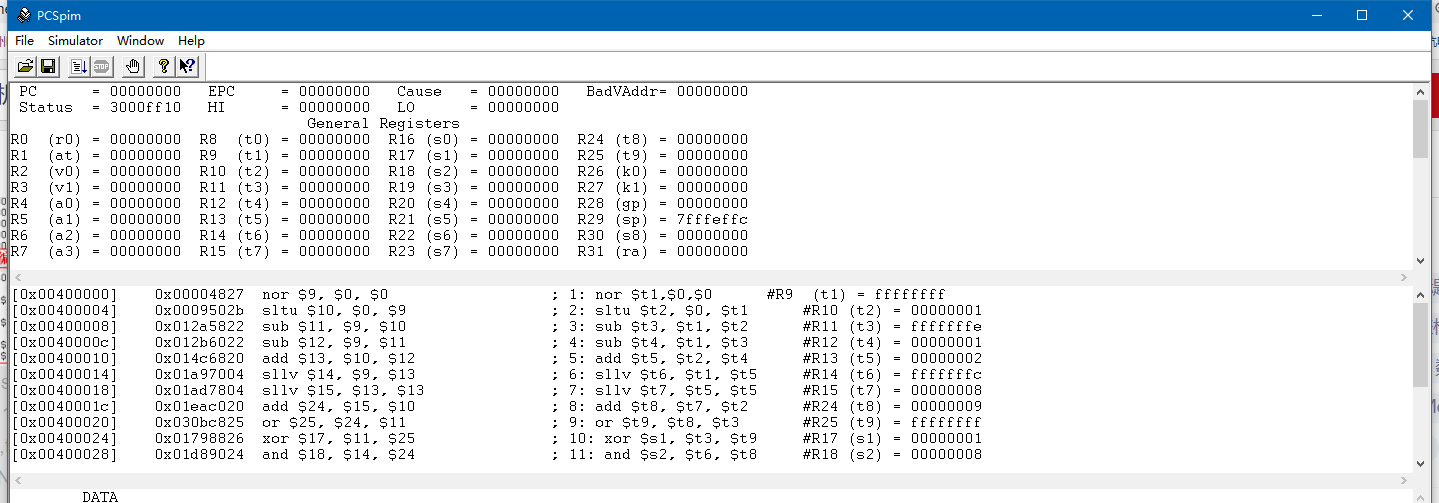Click the Status register value 3000ff10
The image size is (1439, 503).
point(146,107)
